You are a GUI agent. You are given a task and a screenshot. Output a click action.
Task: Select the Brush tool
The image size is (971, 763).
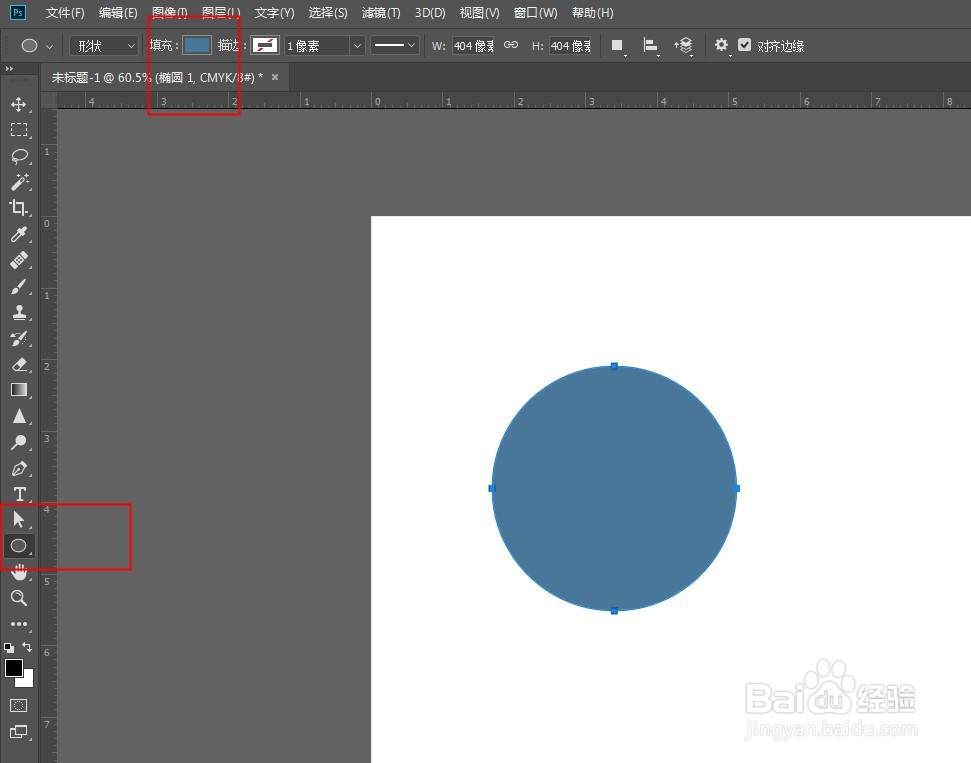point(19,286)
